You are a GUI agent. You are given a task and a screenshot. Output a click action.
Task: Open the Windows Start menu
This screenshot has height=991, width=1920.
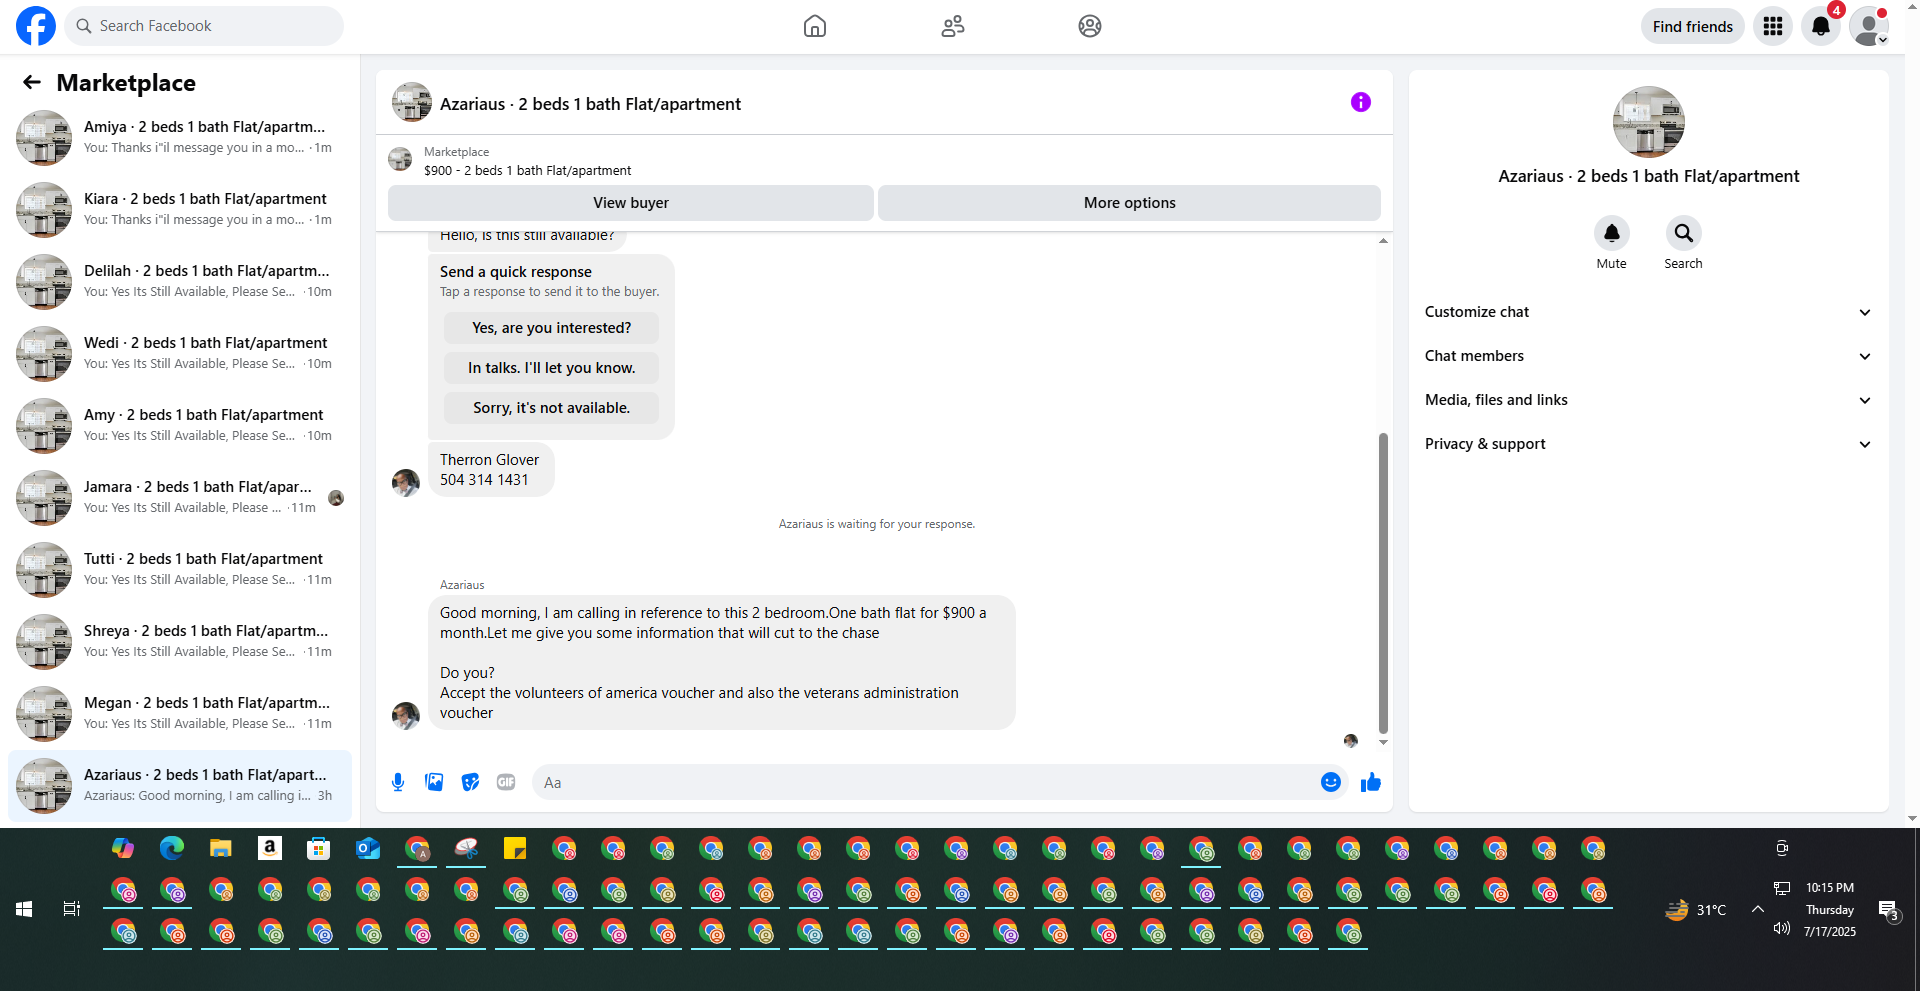[x=24, y=909]
